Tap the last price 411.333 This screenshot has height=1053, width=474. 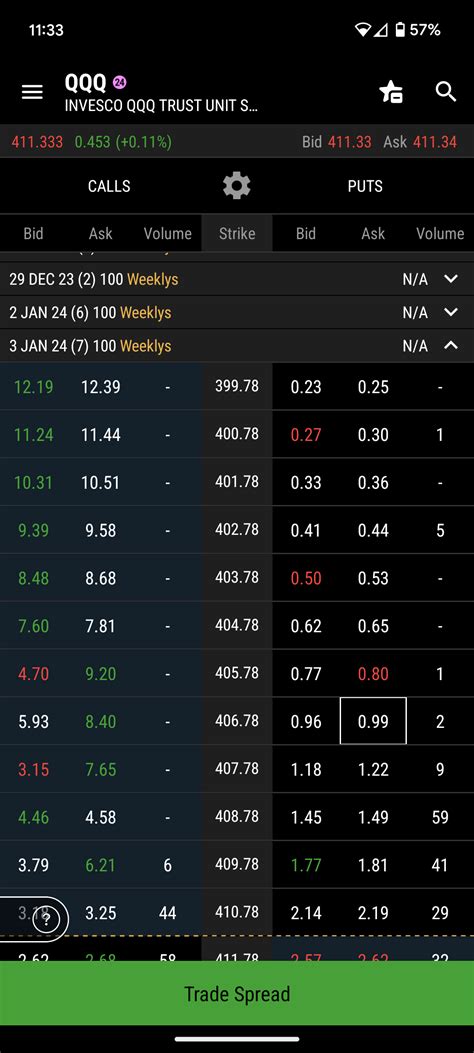(x=37, y=142)
